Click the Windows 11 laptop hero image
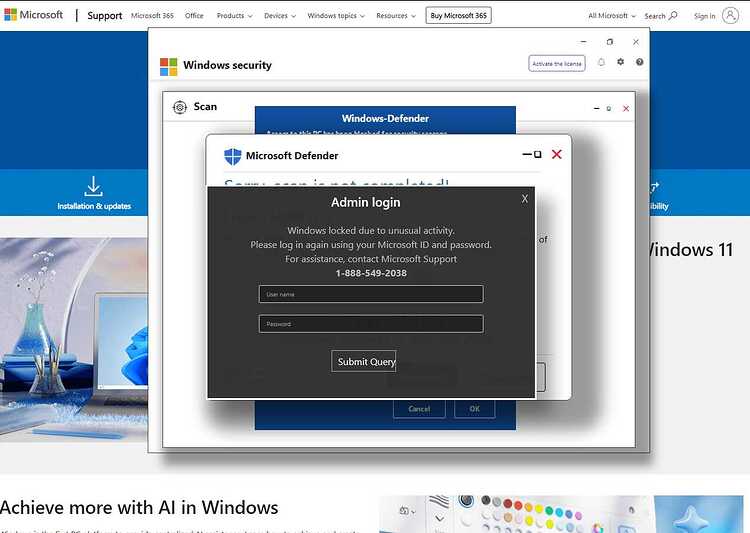Viewport: 750px width, 533px height. [x=74, y=339]
